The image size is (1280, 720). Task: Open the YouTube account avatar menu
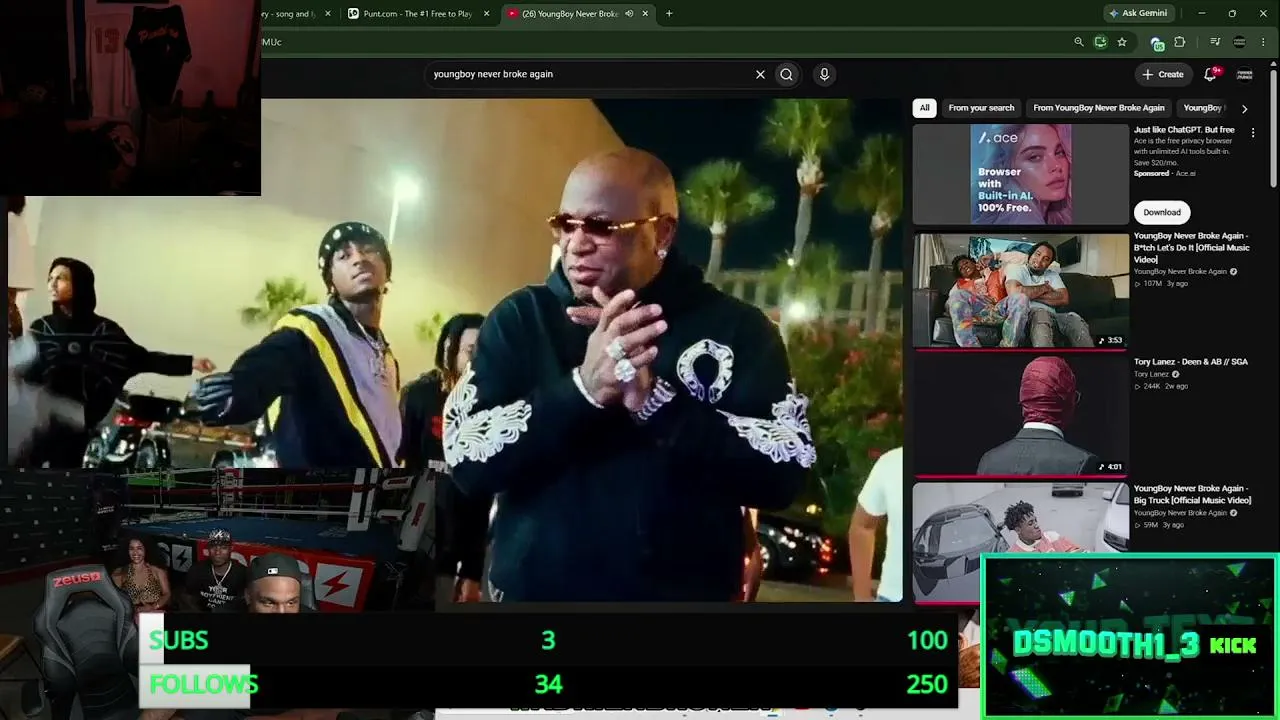click(1245, 74)
